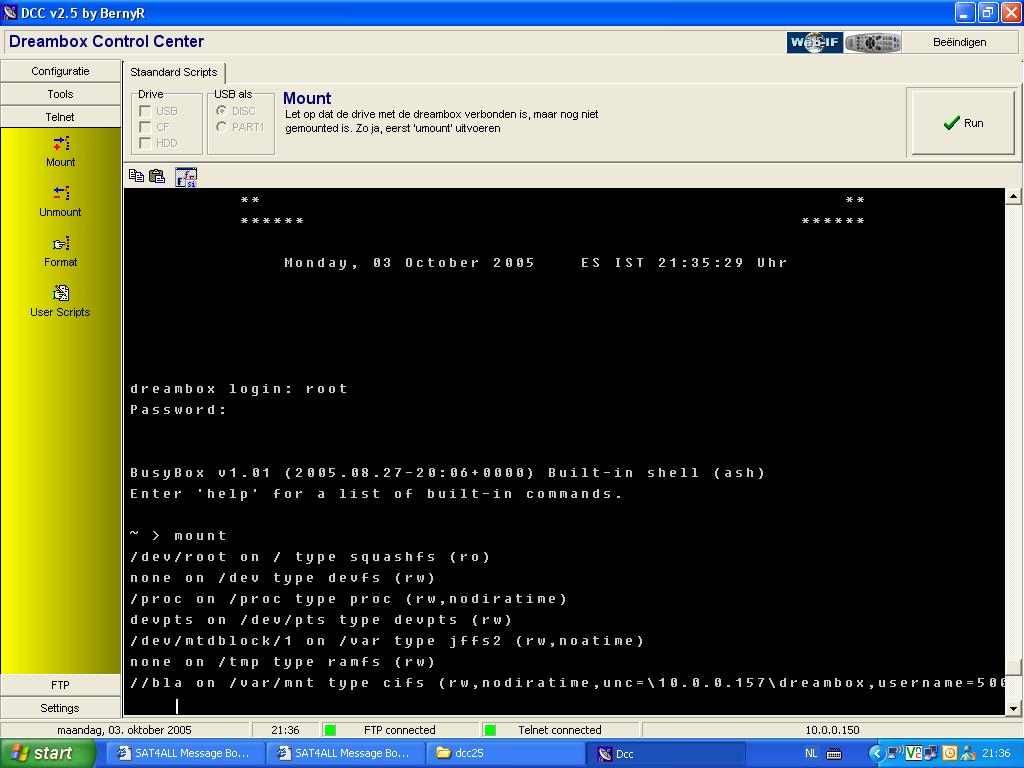Switch to first SAT4ALL Message Board taskbar item
The width and height of the screenshot is (1024, 768).
click(185, 754)
